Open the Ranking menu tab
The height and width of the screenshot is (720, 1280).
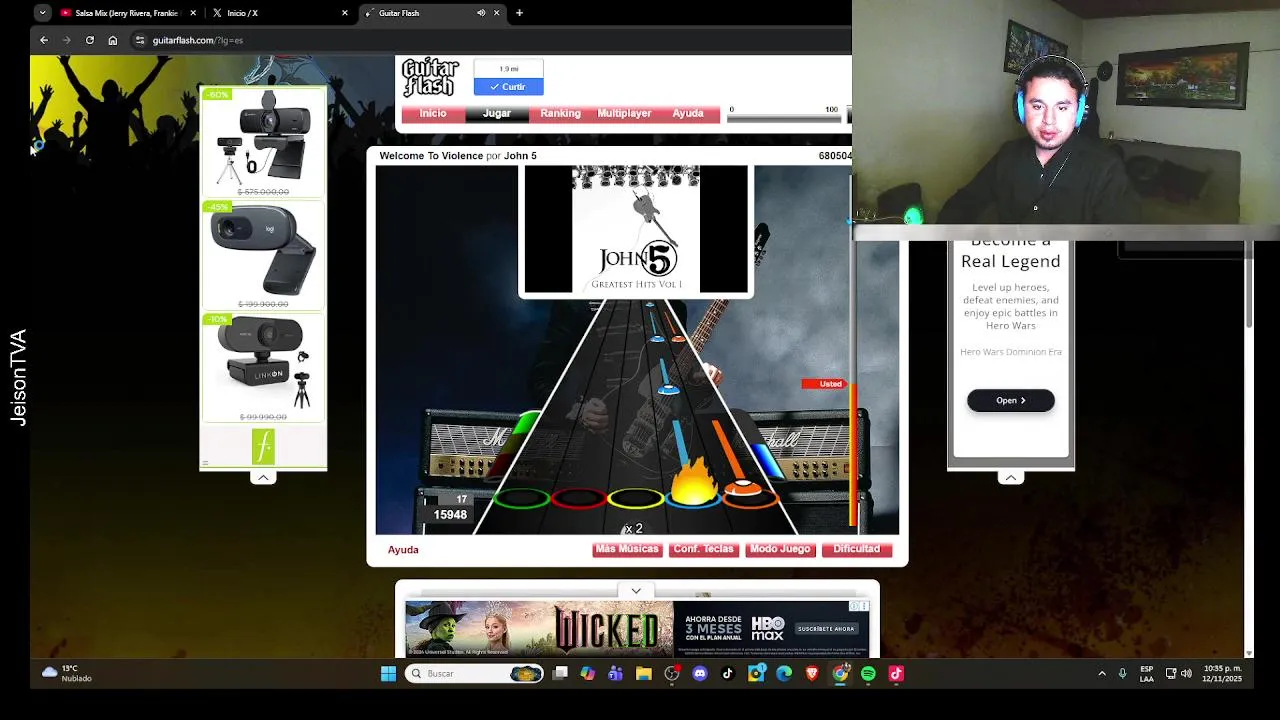(560, 113)
